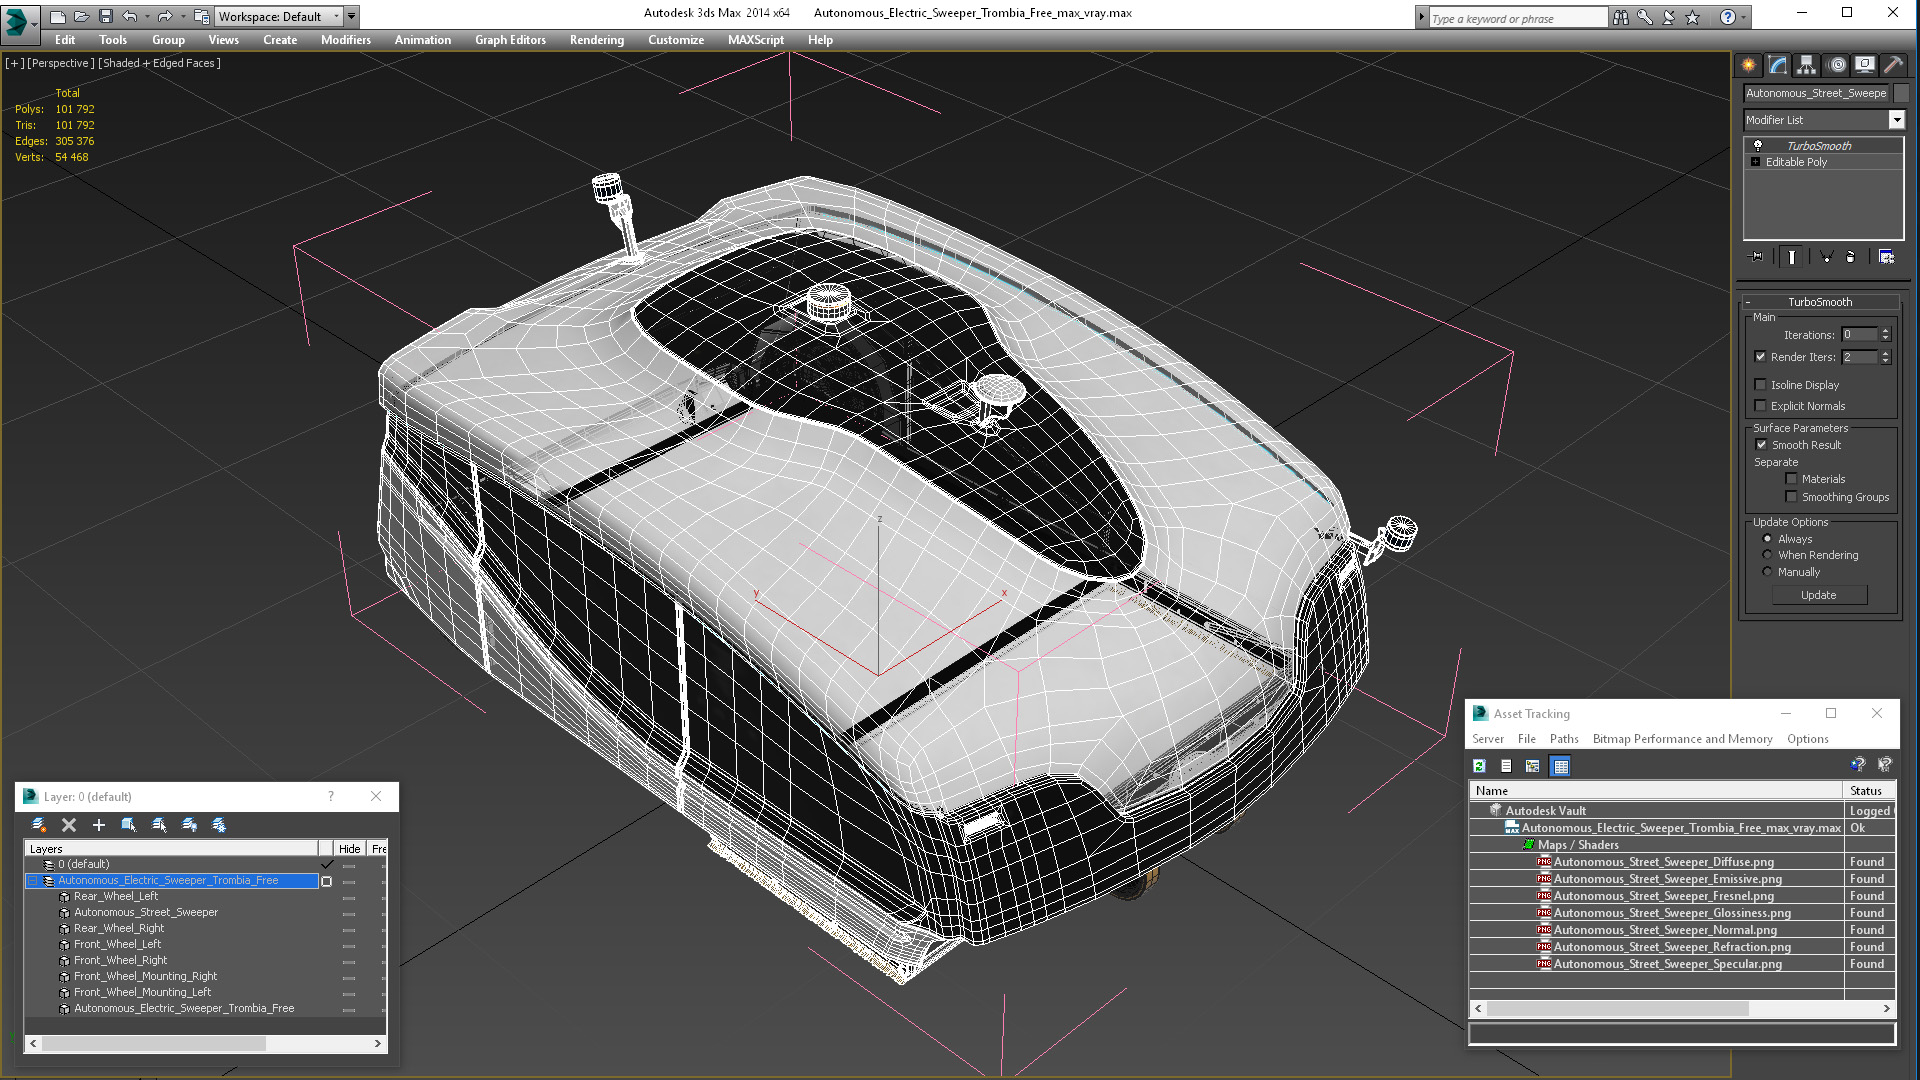1920x1080 pixels.
Task: Open Bitmap Performance and Memory menu
Action: [1682, 739]
